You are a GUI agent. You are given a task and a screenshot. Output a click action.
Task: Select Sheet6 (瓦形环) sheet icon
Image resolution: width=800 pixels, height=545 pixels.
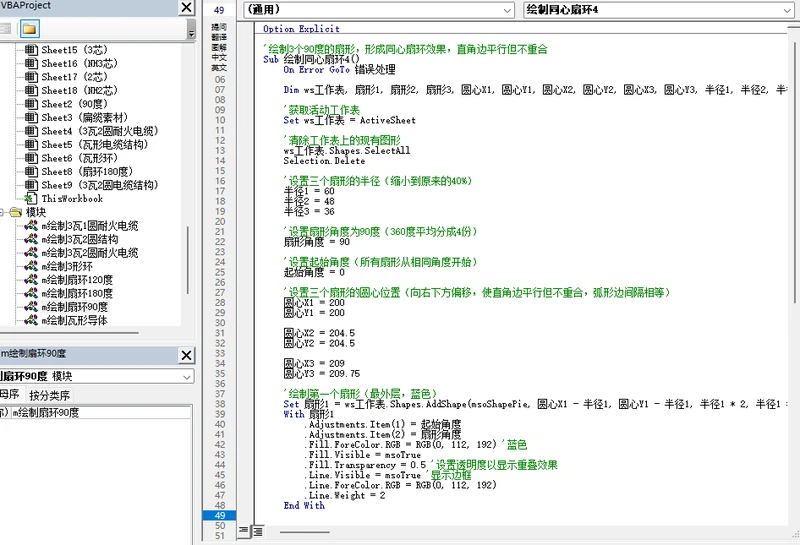[31, 158]
